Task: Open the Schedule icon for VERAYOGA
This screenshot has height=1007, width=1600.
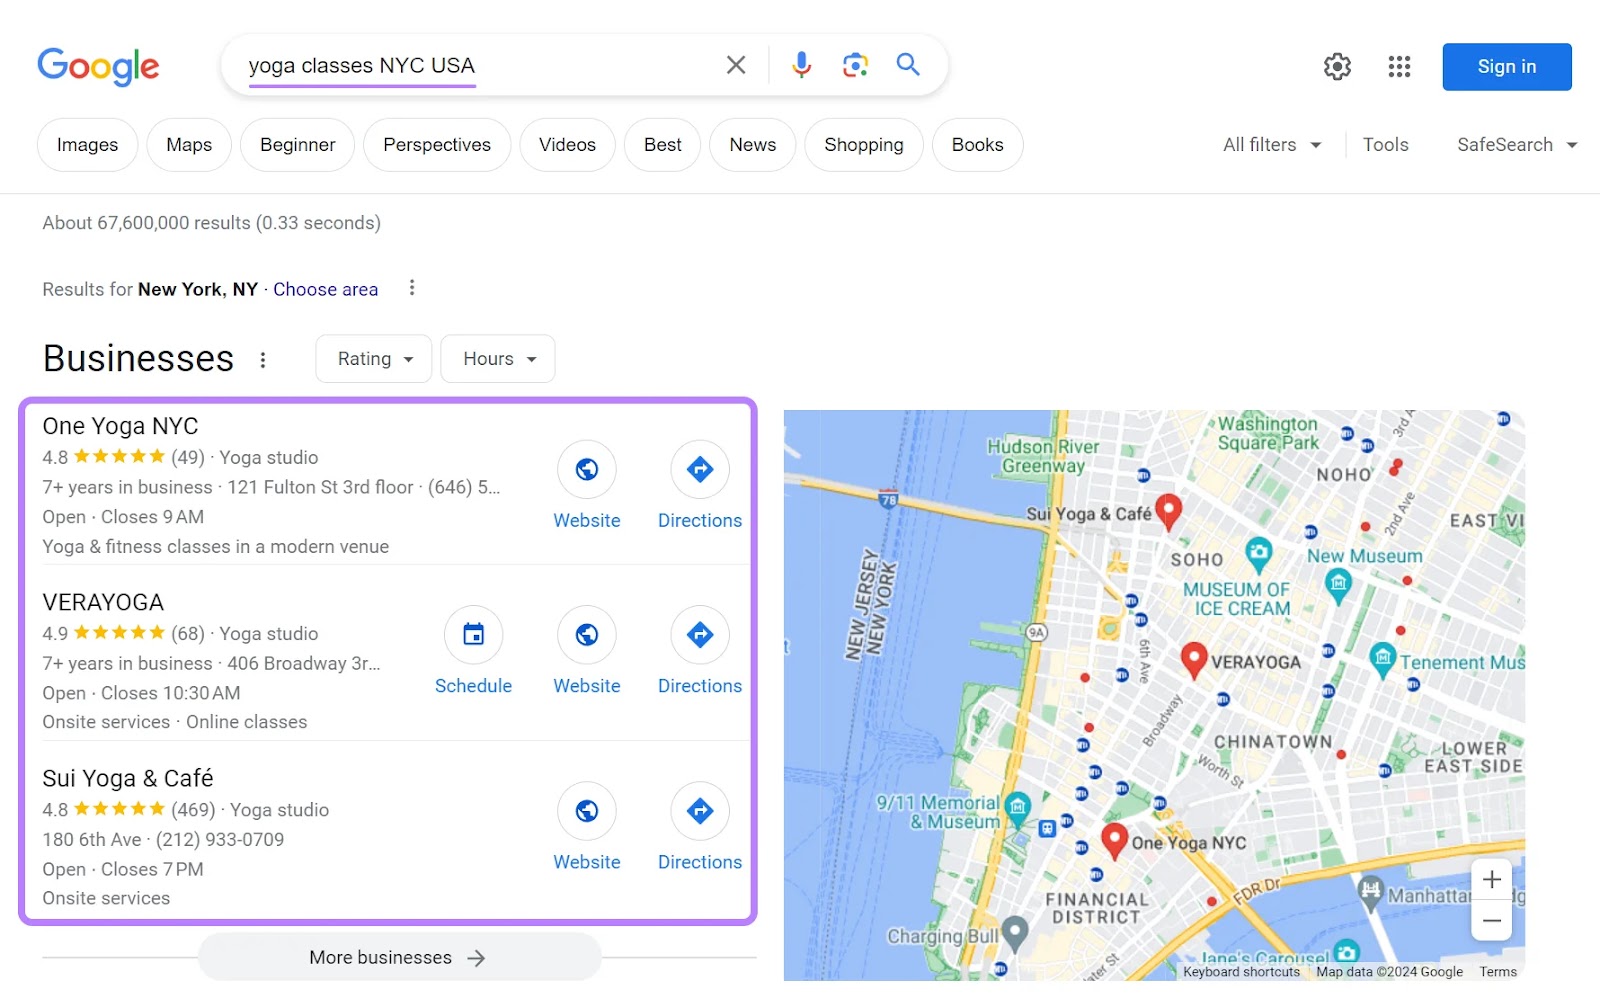Action: [473, 635]
